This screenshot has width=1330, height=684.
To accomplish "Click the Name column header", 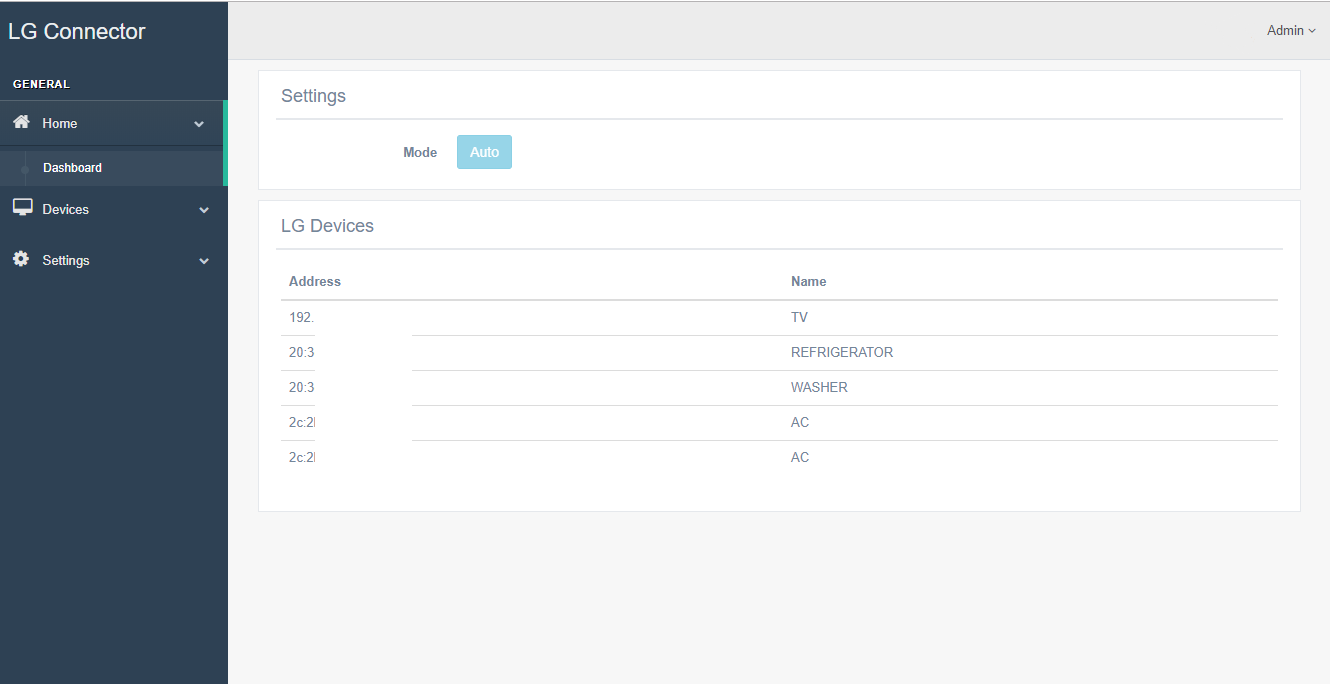I will [809, 282].
